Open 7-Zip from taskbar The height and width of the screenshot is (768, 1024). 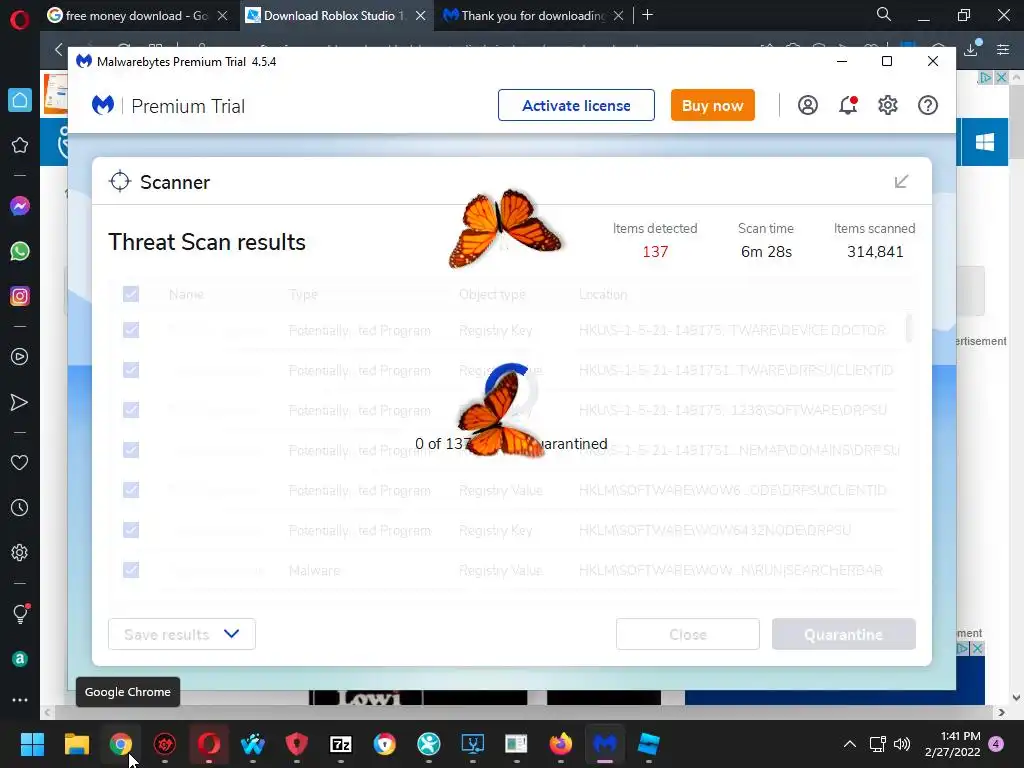[x=341, y=743]
